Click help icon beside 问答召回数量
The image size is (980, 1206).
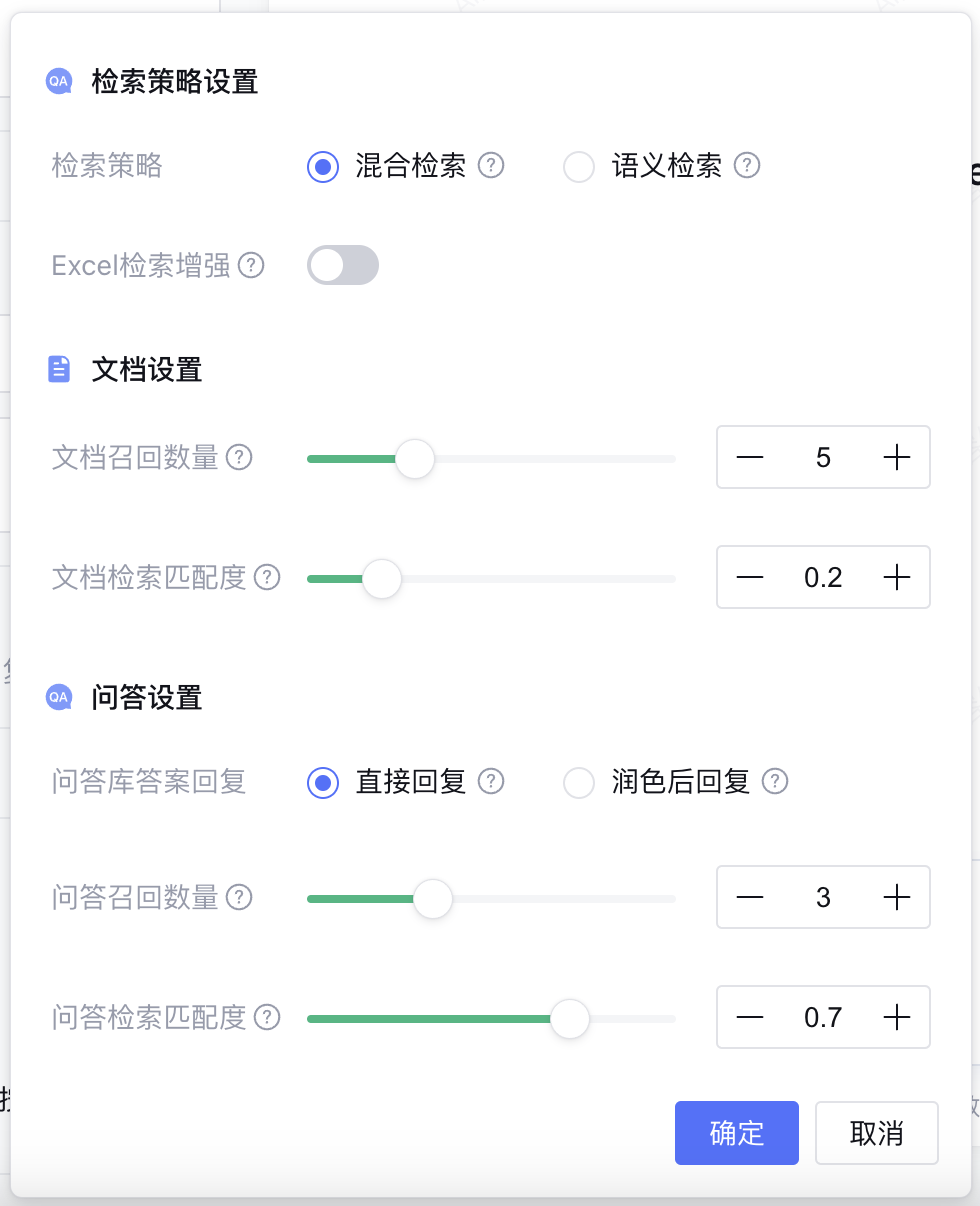(x=239, y=897)
